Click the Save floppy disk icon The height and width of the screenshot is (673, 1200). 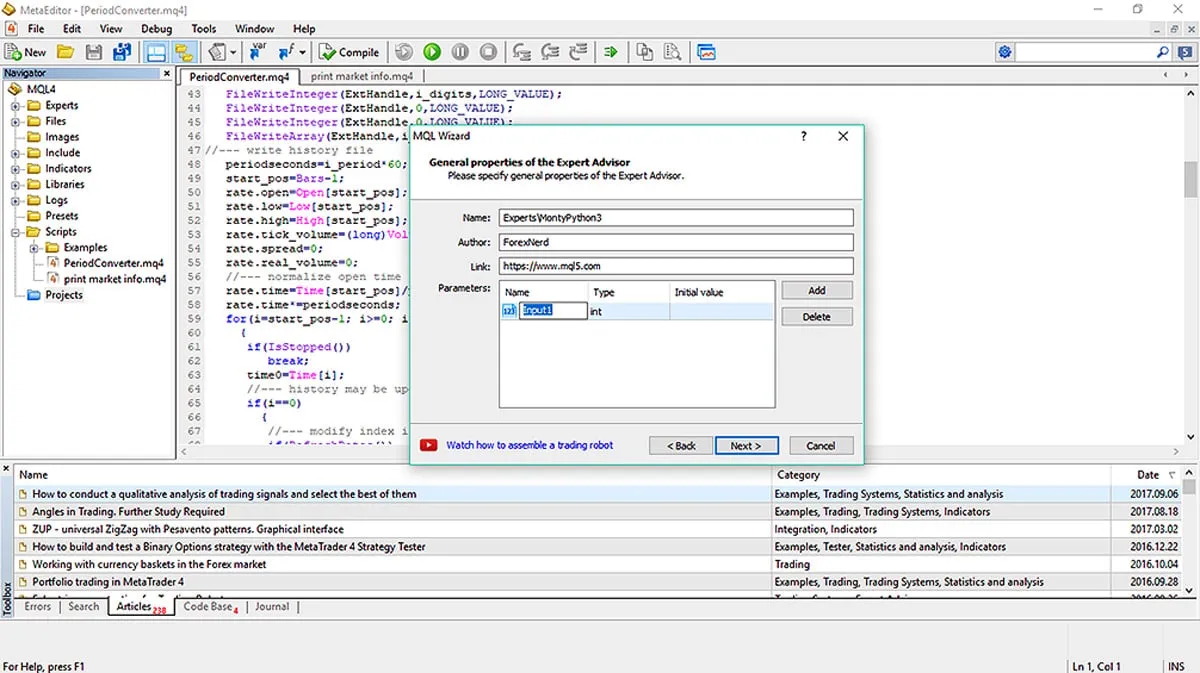[x=94, y=52]
